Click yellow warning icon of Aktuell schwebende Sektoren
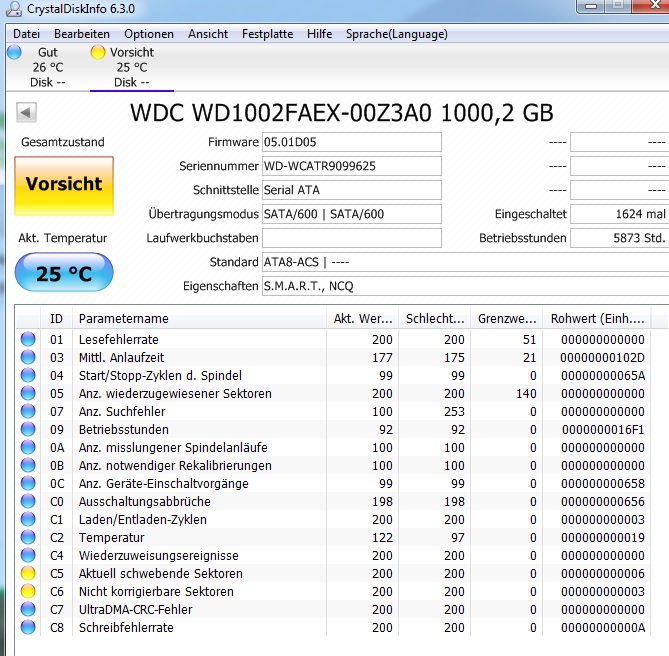The width and height of the screenshot is (669, 656). pos(28,573)
